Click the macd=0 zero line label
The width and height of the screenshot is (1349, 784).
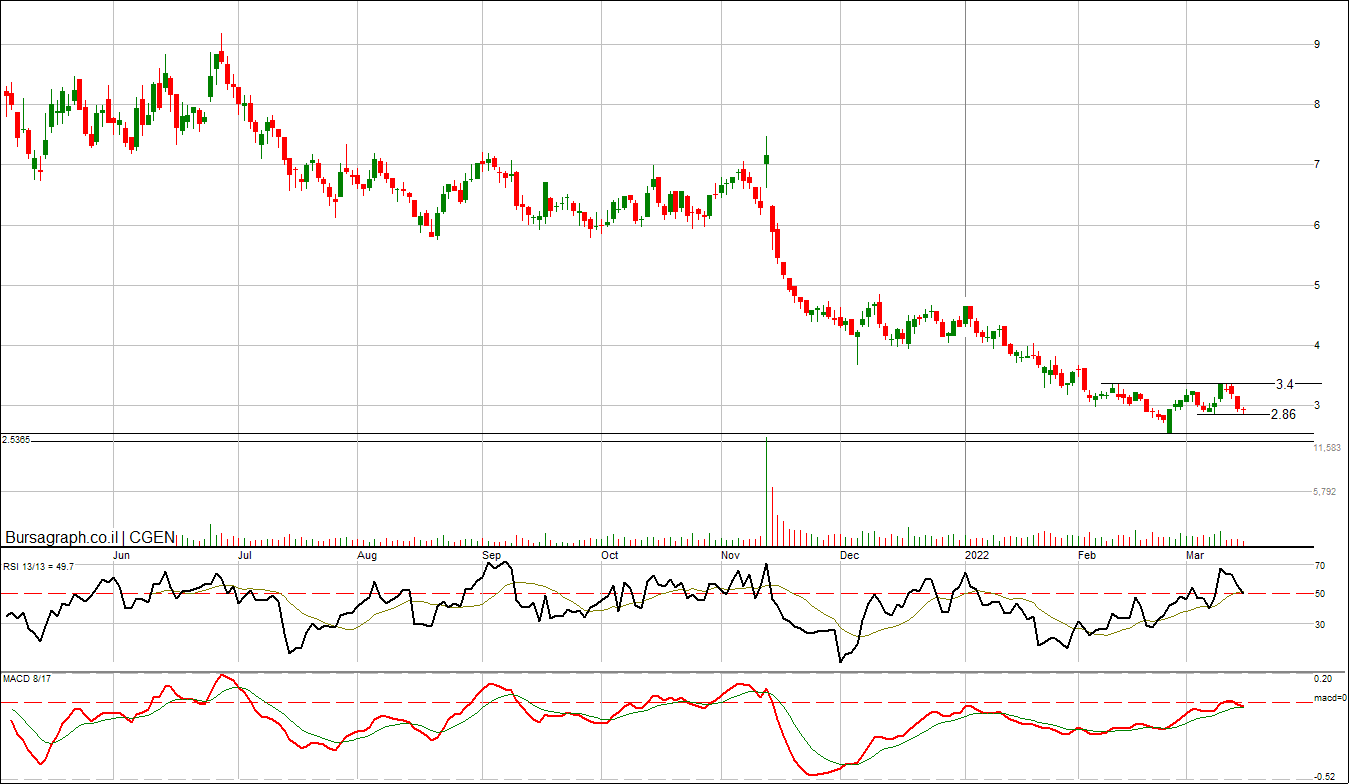(1329, 698)
